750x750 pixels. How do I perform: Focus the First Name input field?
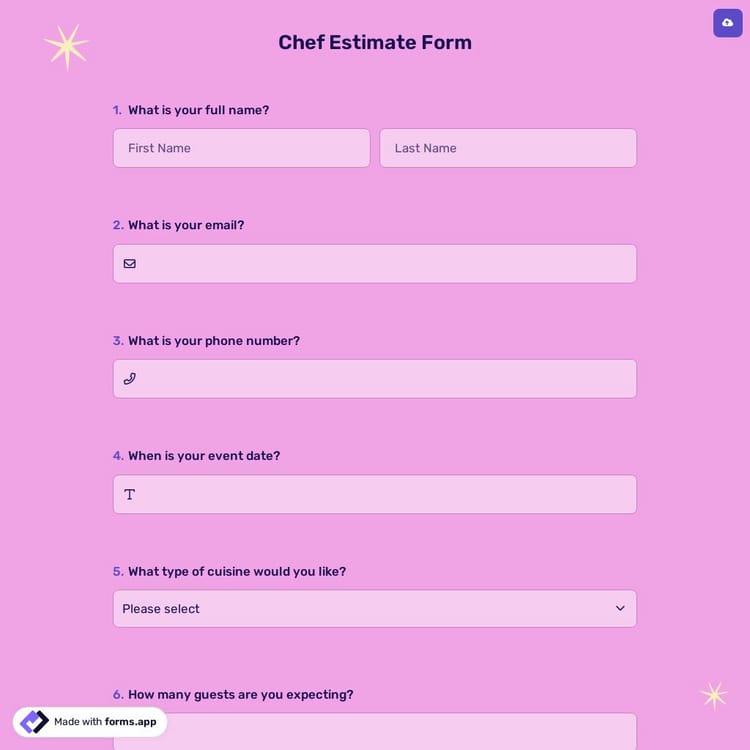pyautogui.click(x=241, y=148)
